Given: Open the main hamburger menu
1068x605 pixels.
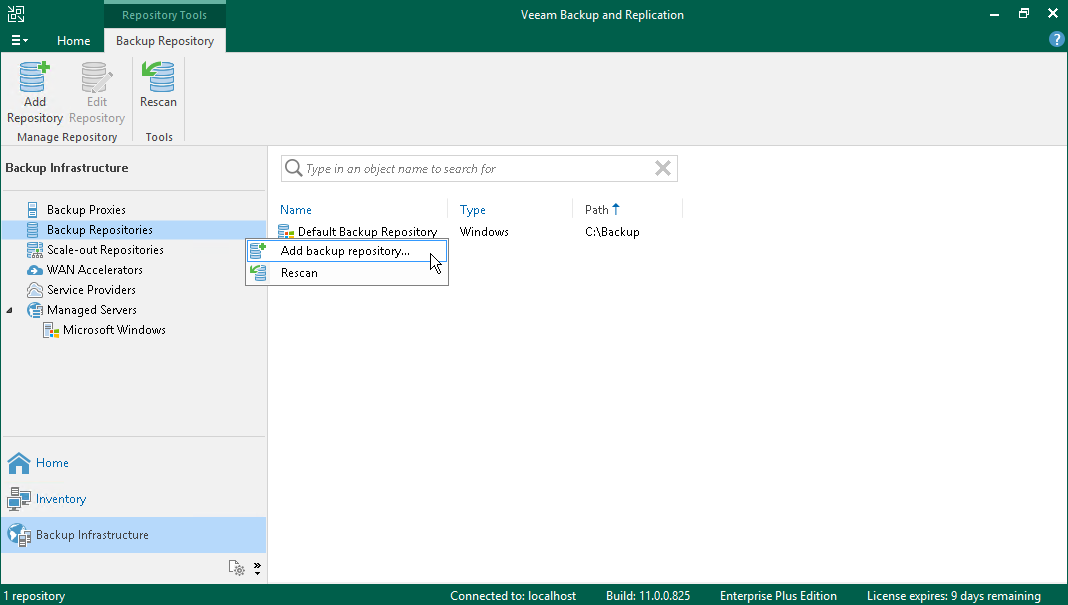Looking at the screenshot, I should pyautogui.click(x=19, y=41).
